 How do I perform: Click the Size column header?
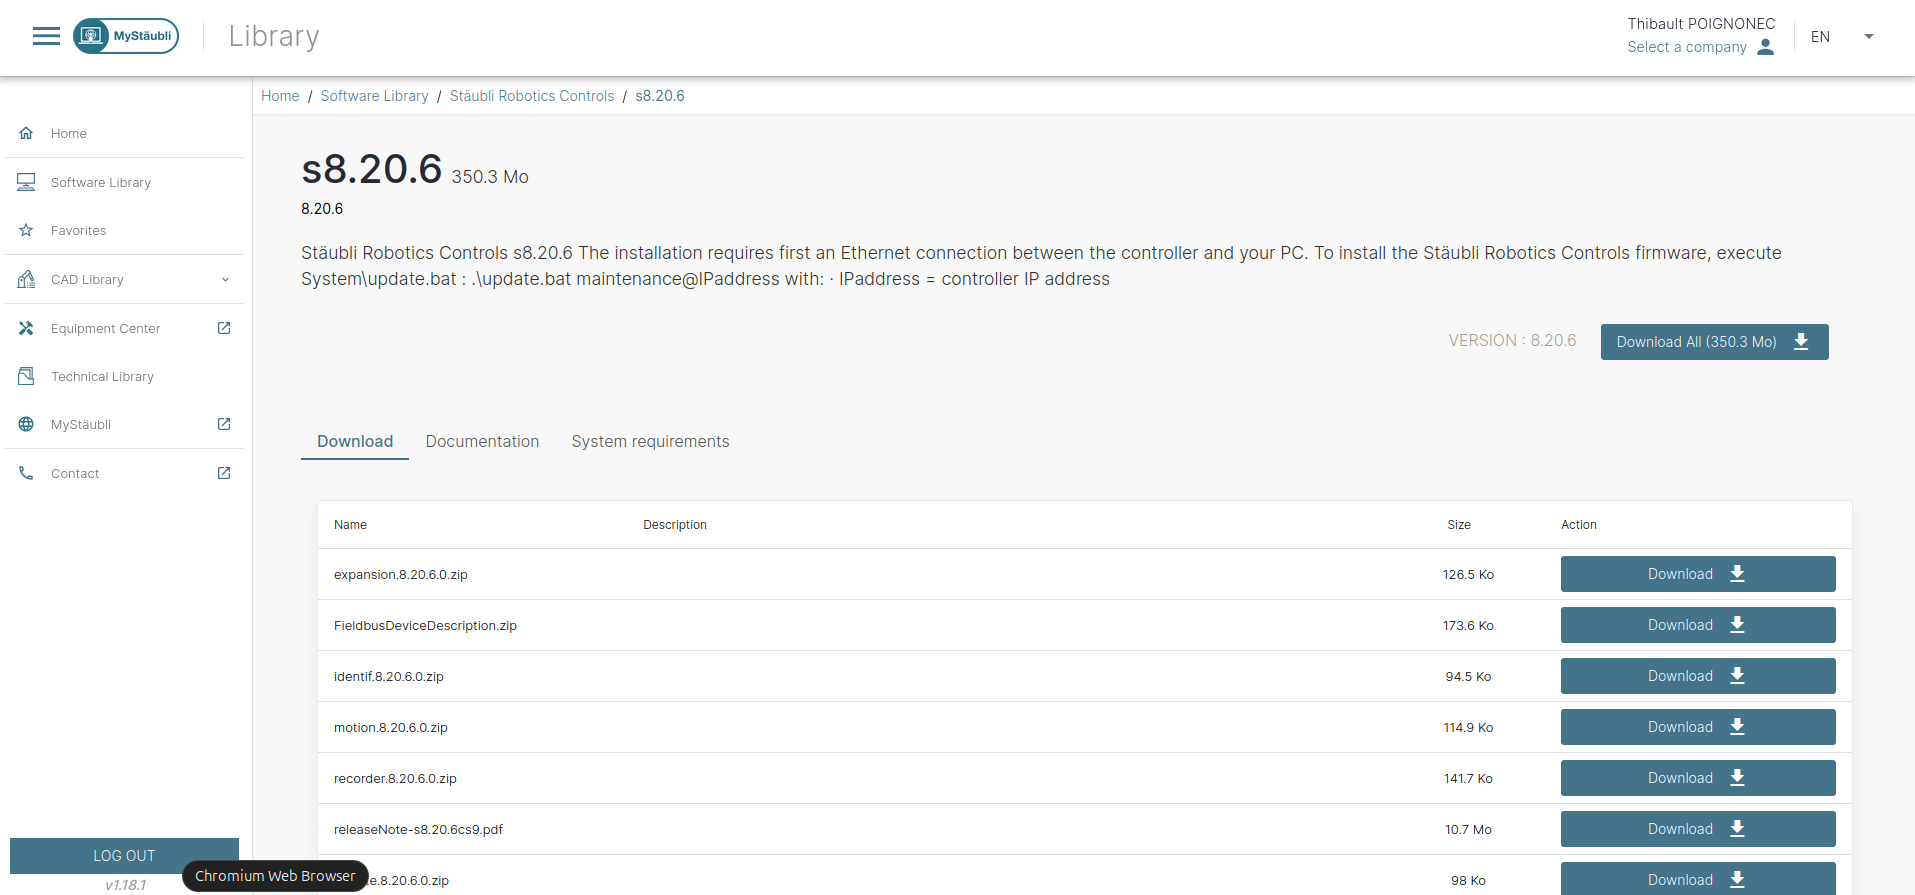pyautogui.click(x=1459, y=525)
